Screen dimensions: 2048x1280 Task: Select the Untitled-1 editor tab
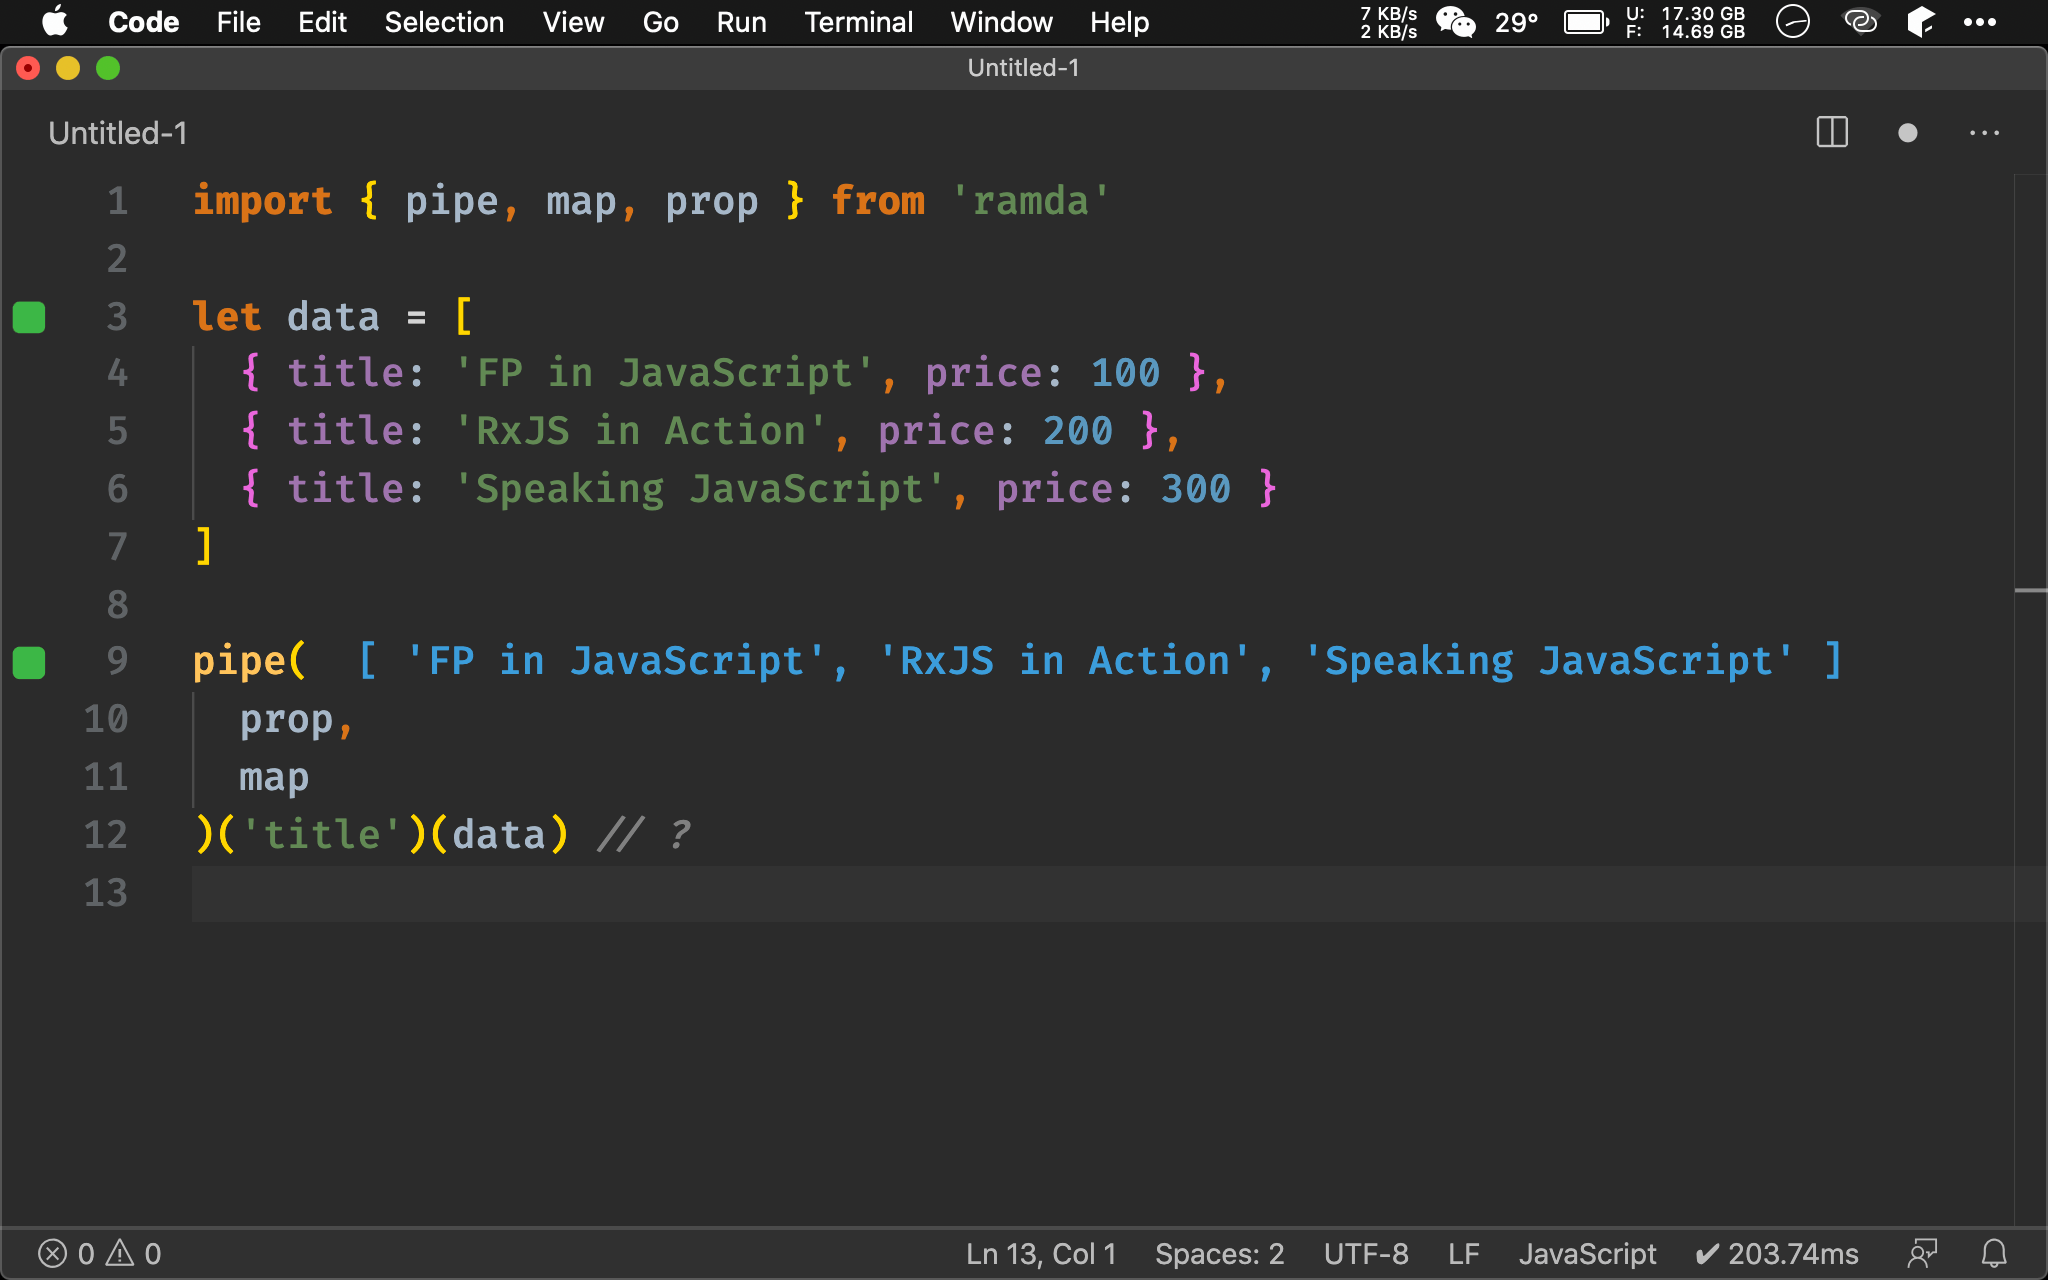118,133
